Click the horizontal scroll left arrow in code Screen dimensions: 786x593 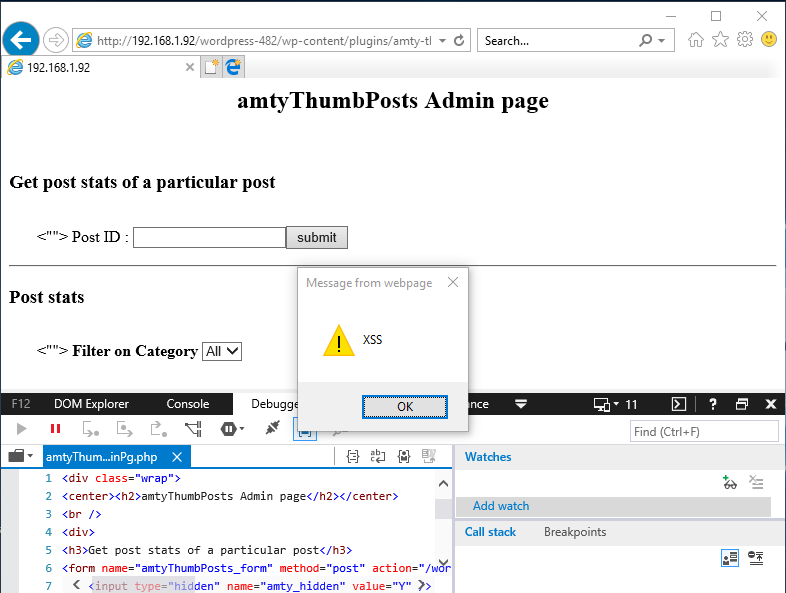(x=76, y=584)
